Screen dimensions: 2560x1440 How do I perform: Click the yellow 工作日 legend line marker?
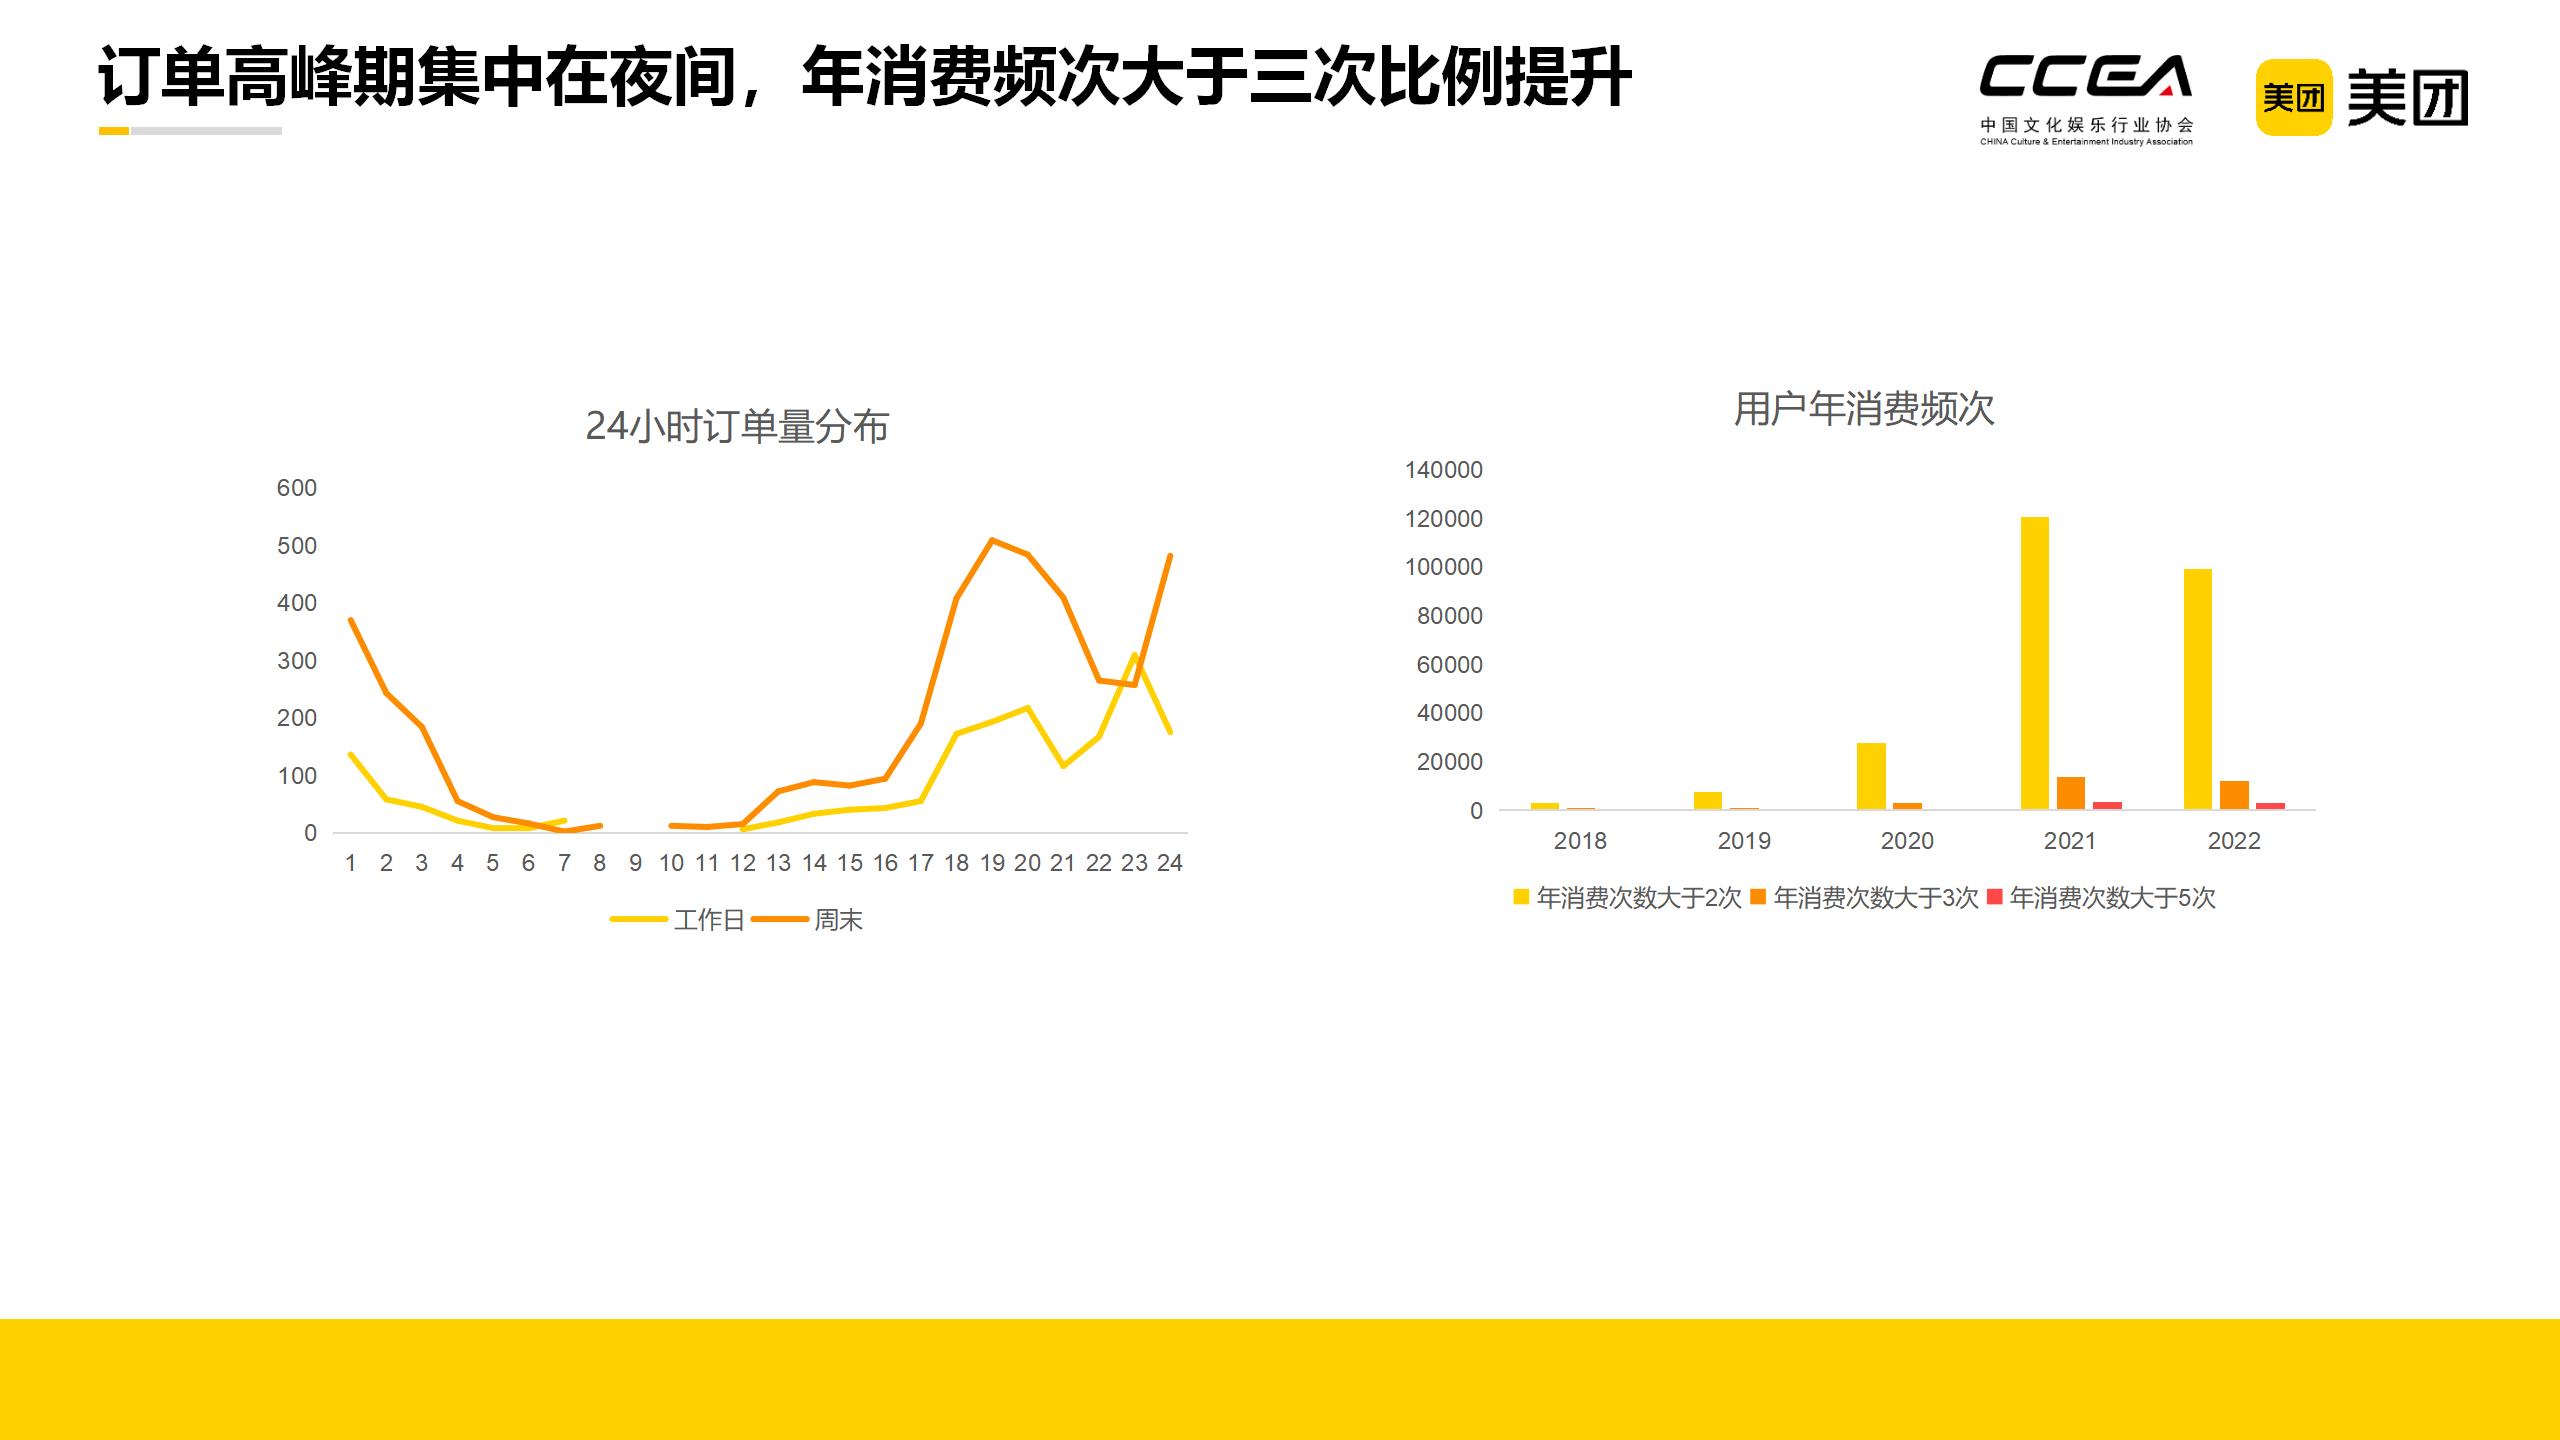pyautogui.click(x=638, y=919)
